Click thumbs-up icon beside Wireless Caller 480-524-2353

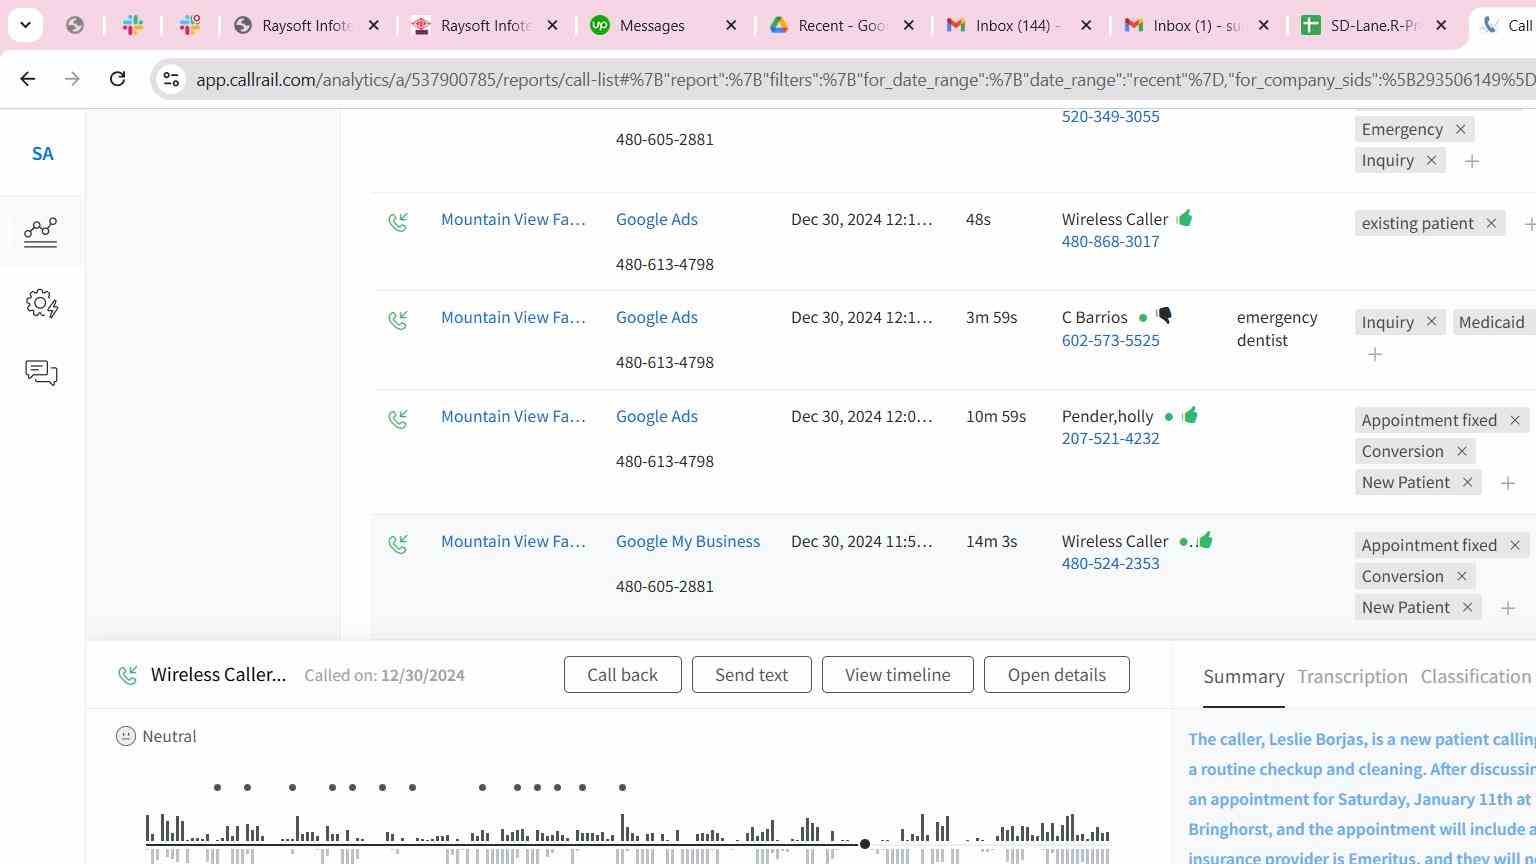[x=1205, y=540]
